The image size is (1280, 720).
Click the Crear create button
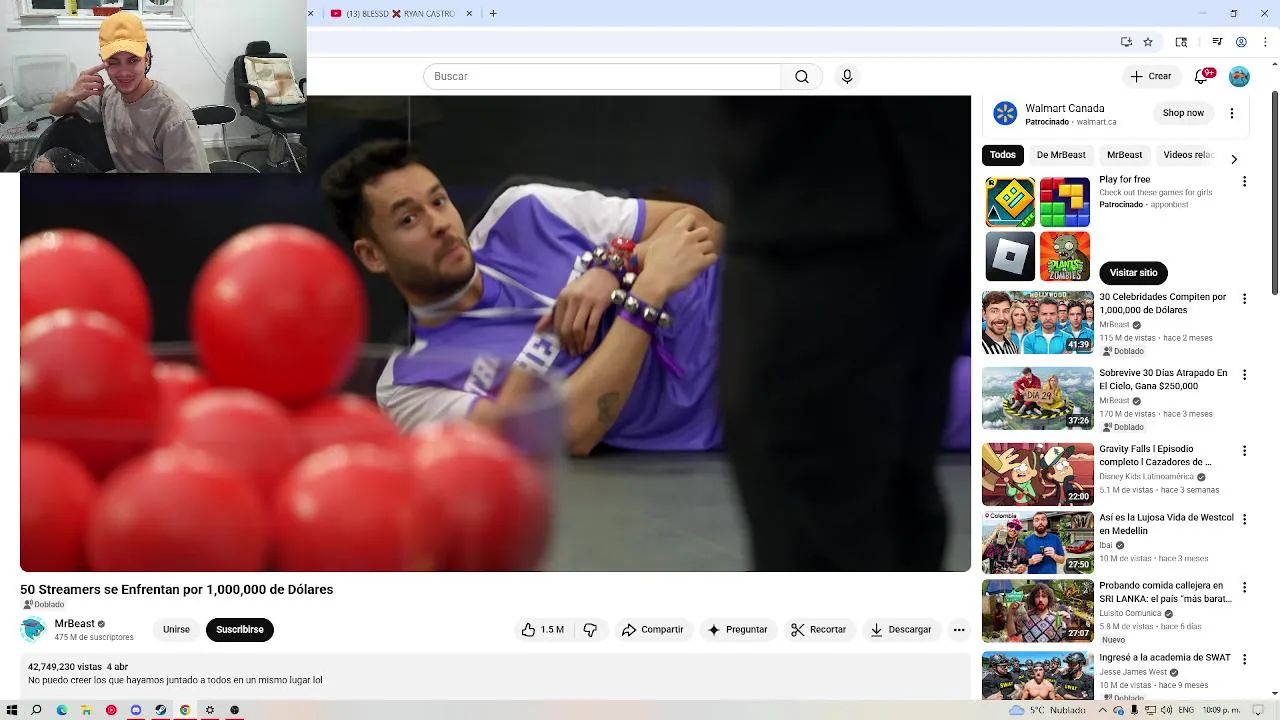click(1150, 76)
